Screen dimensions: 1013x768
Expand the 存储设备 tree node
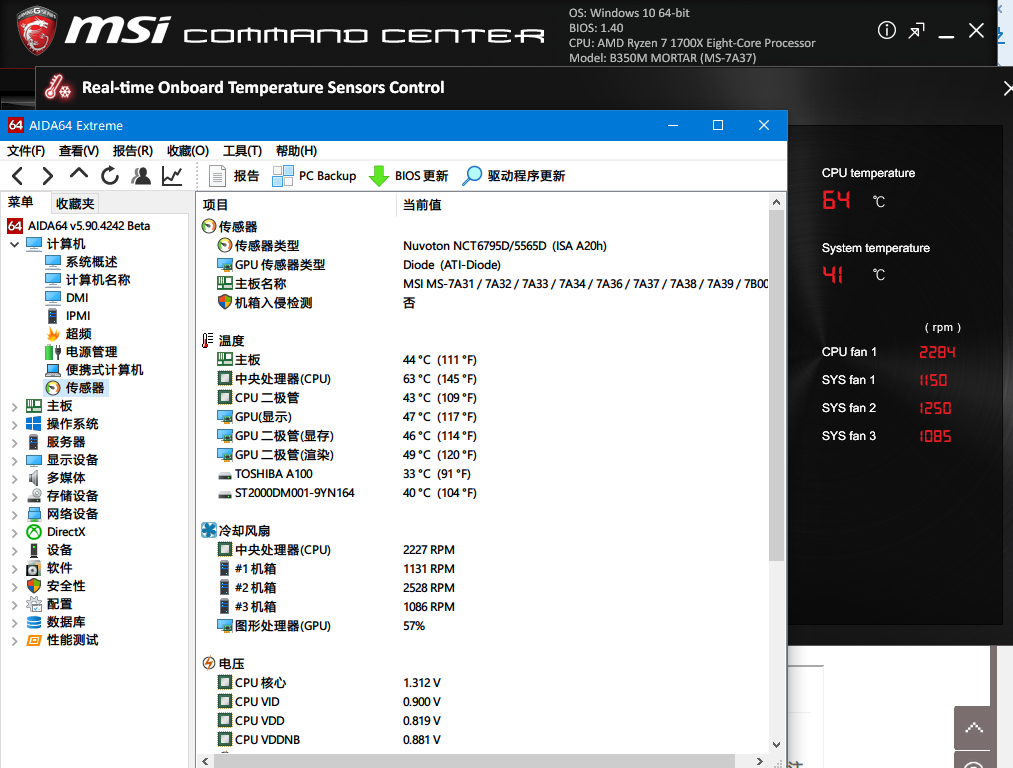(14, 497)
